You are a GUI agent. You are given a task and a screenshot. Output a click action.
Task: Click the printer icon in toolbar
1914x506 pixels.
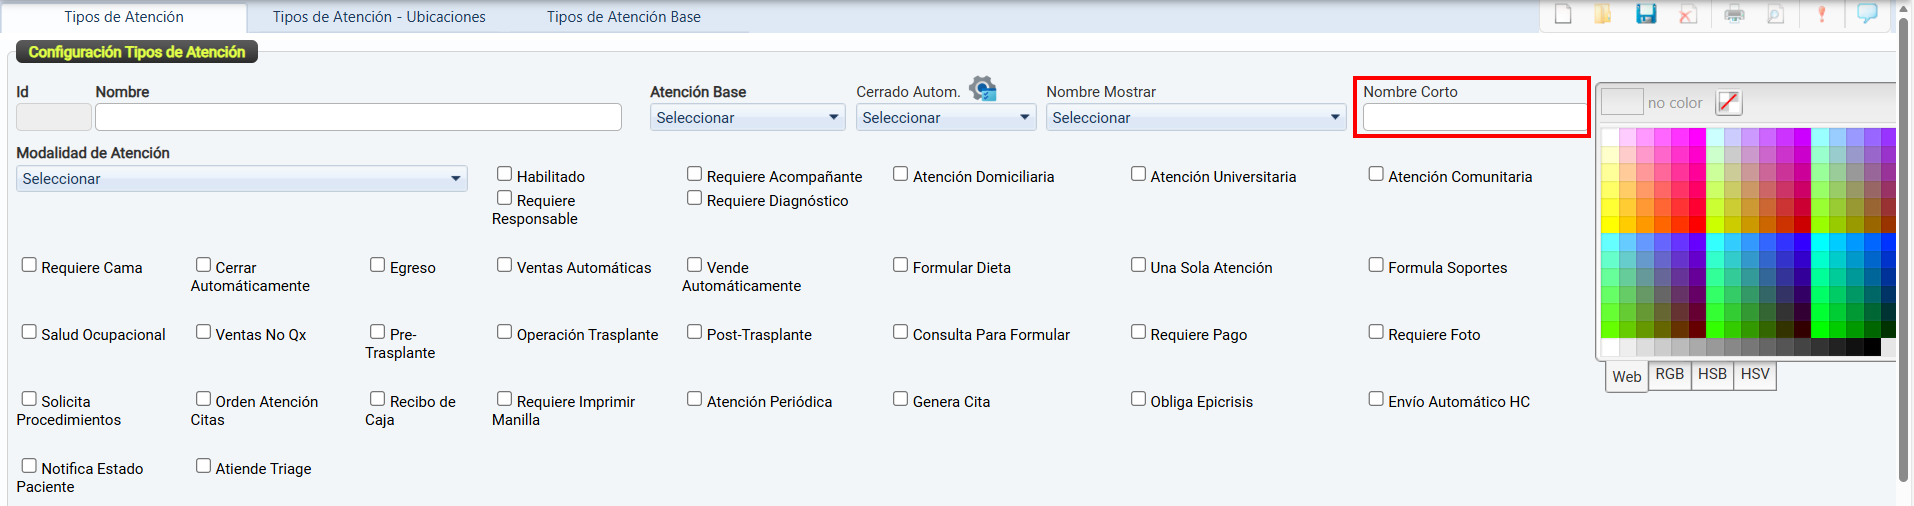click(x=1734, y=14)
